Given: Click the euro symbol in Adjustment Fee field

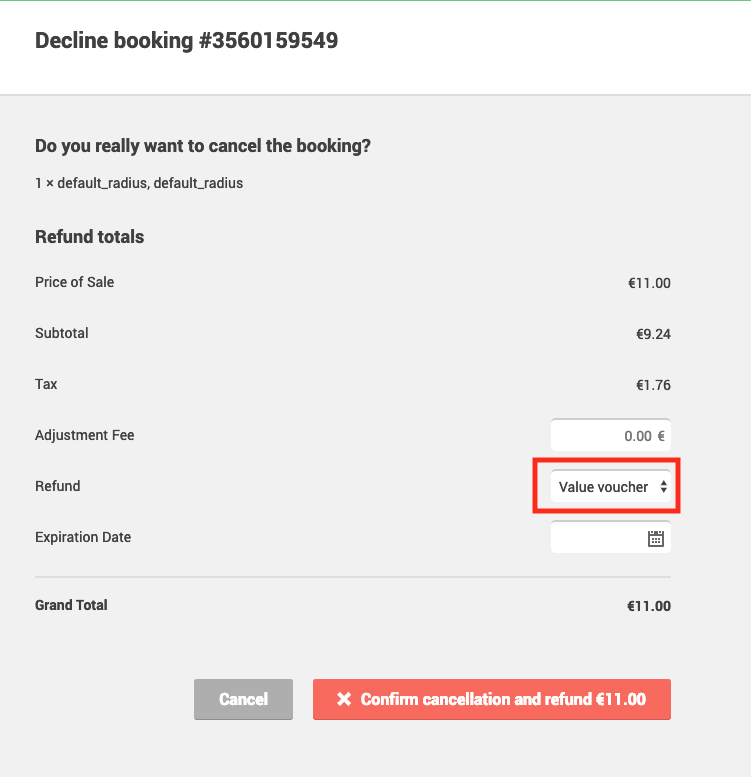Looking at the screenshot, I should 661,436.
